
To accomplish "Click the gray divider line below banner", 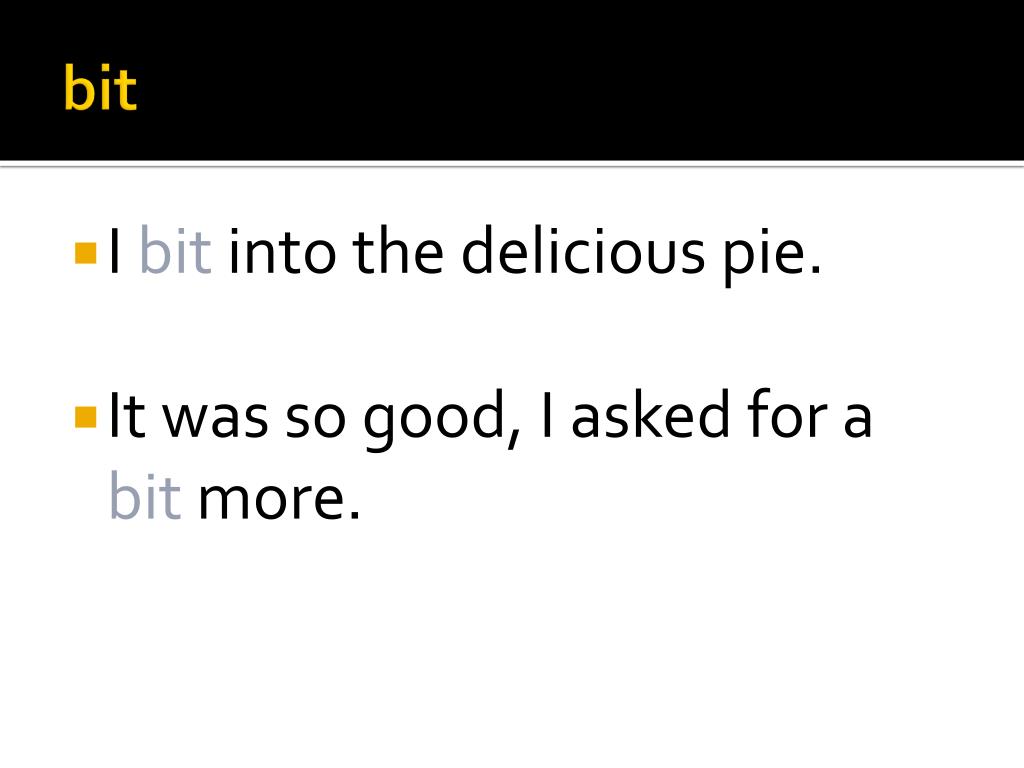I will coord(512,166).
